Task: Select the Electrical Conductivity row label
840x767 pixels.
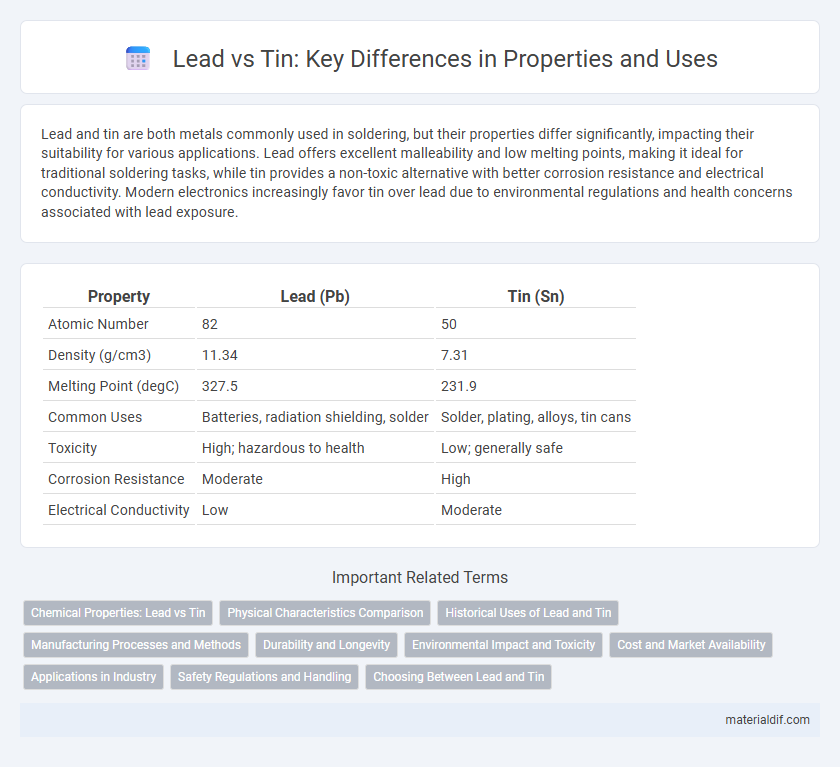Action: (x=118, y=510)
